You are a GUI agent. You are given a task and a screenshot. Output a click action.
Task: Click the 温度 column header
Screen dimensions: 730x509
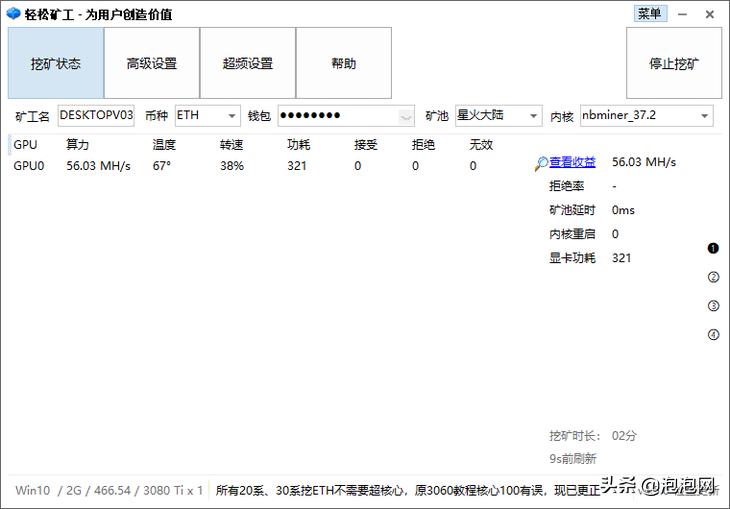(164, 145)
